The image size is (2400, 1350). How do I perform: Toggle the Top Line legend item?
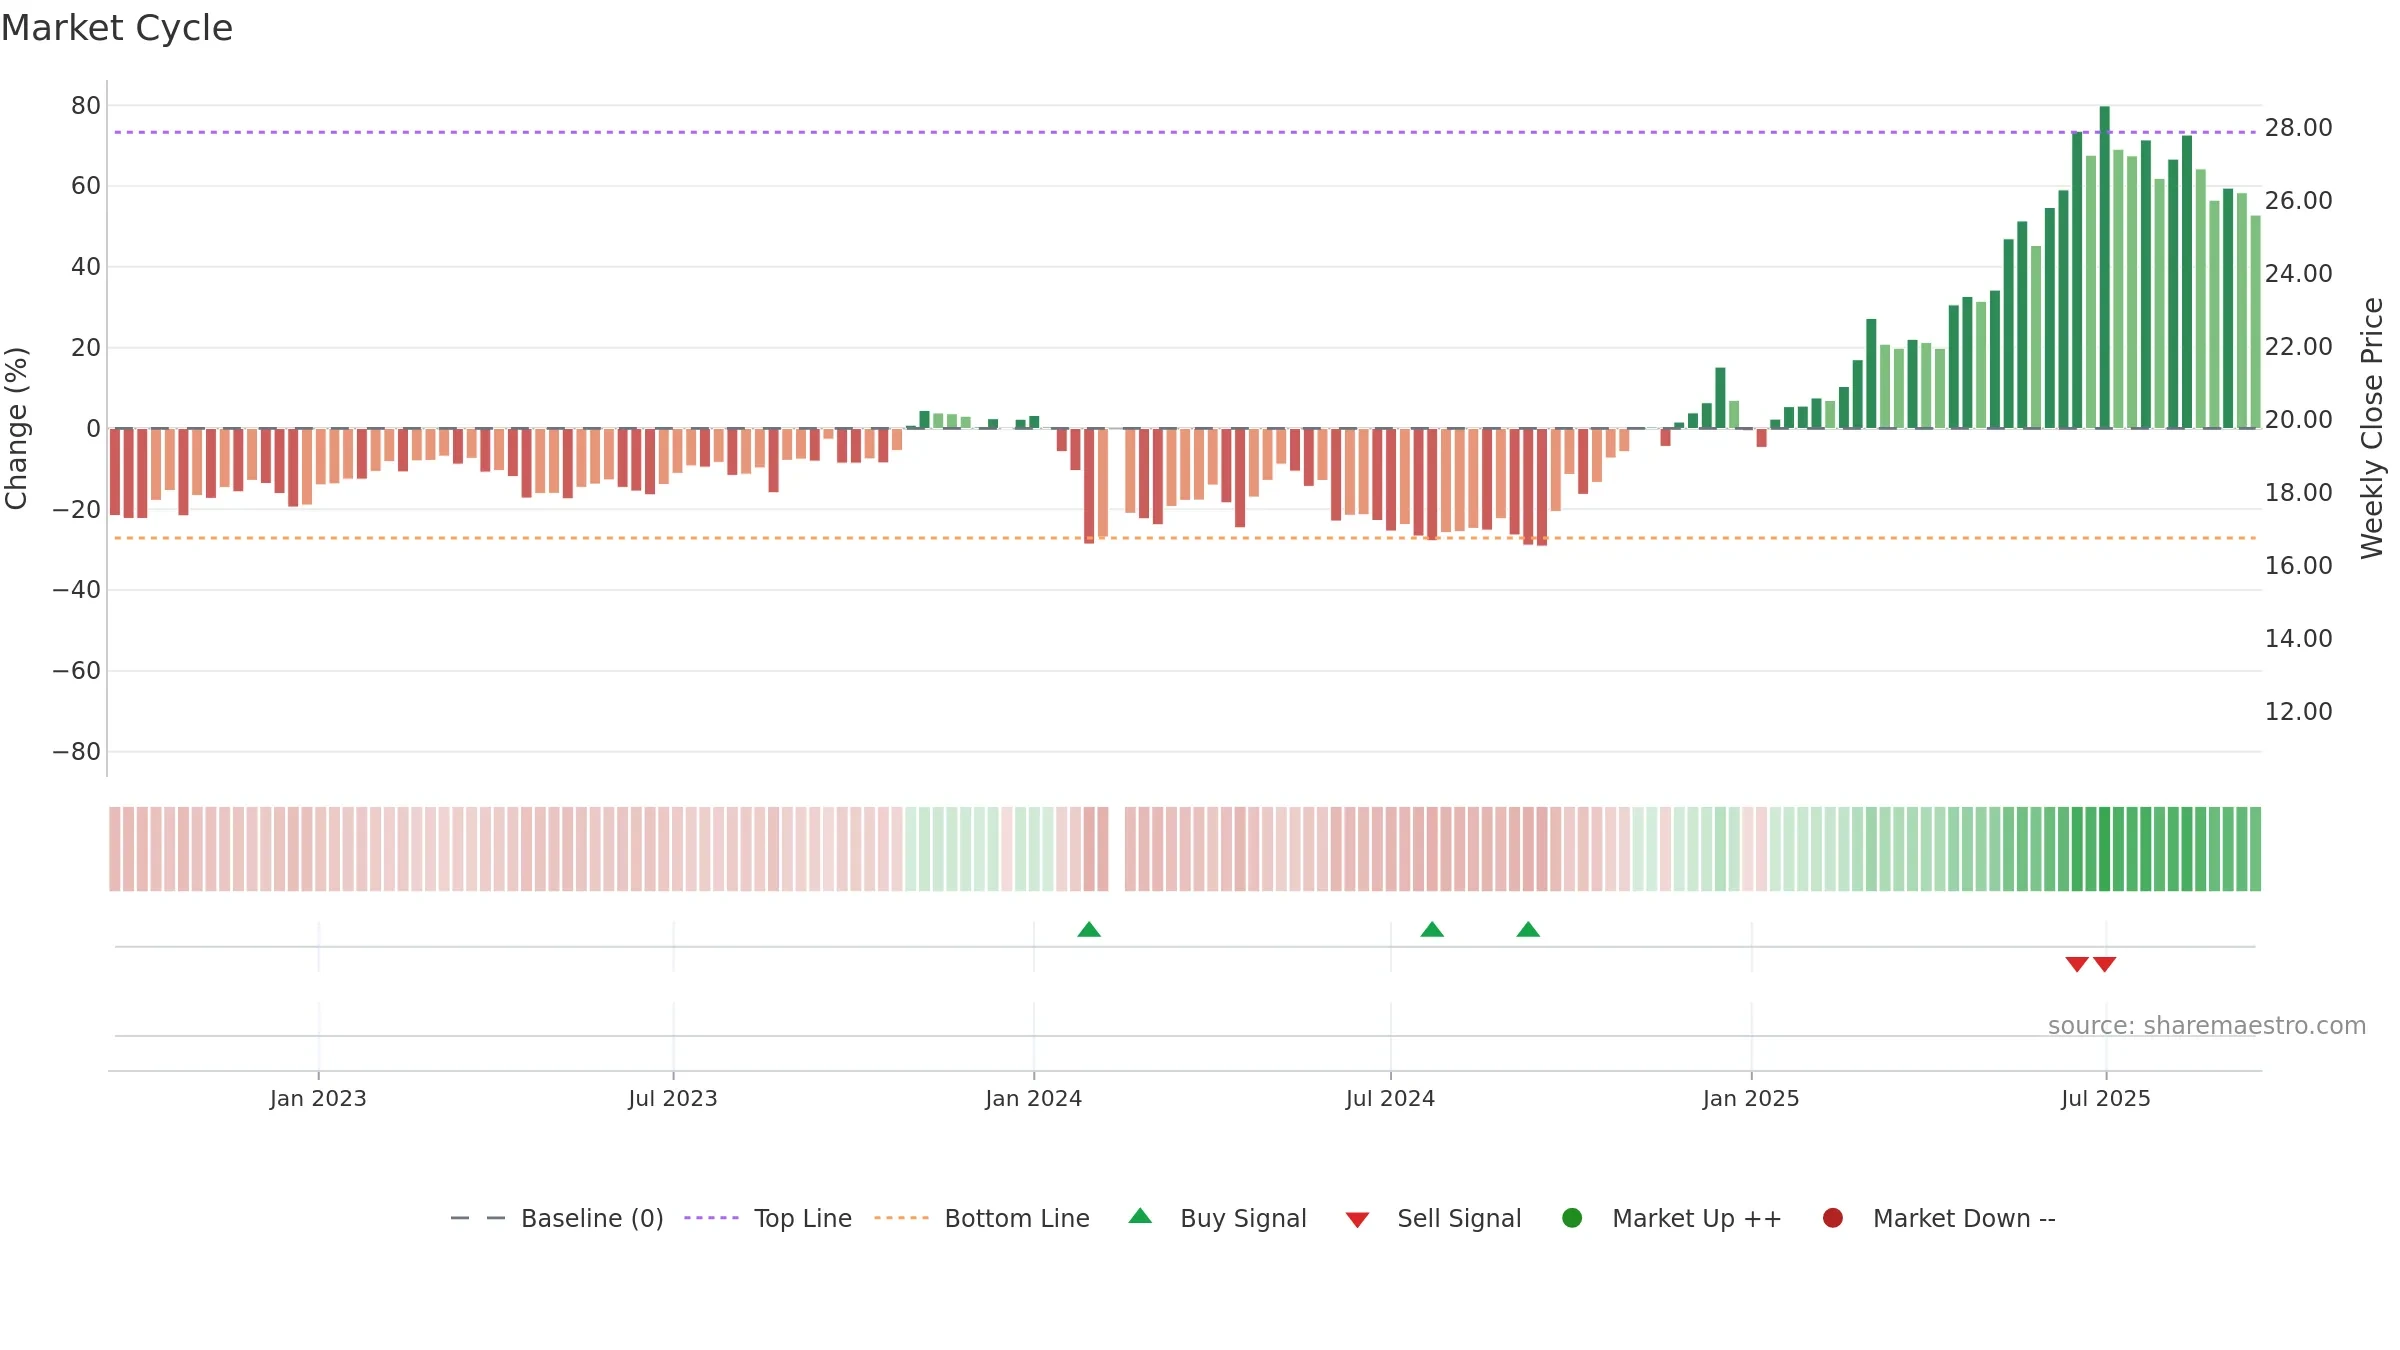[768, 1218]
